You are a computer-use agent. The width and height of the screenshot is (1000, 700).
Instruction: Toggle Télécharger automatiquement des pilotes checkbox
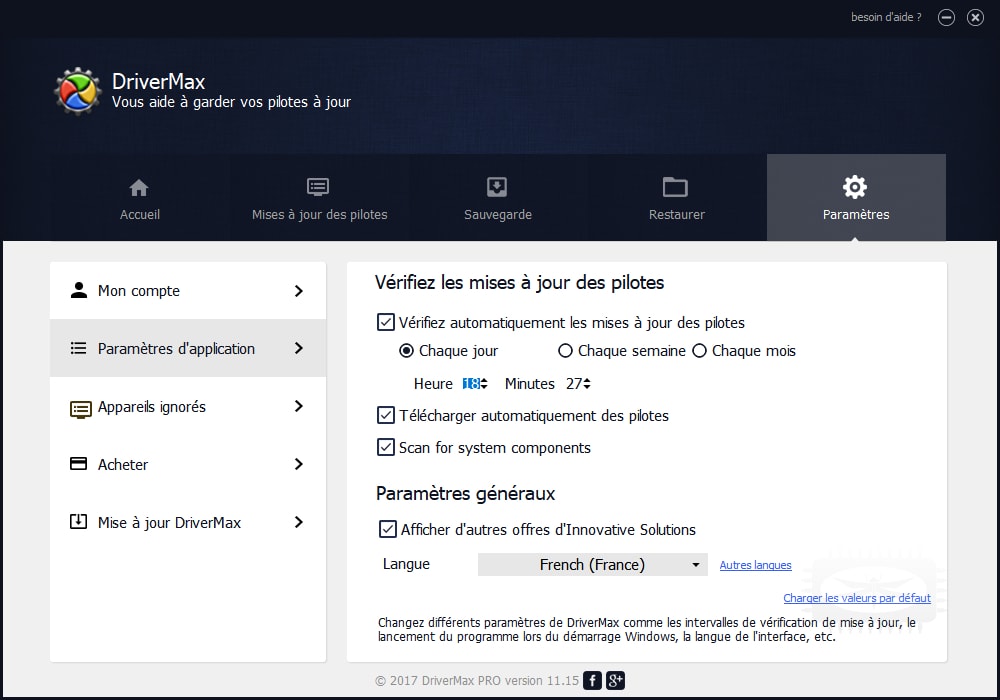(386, 415)
